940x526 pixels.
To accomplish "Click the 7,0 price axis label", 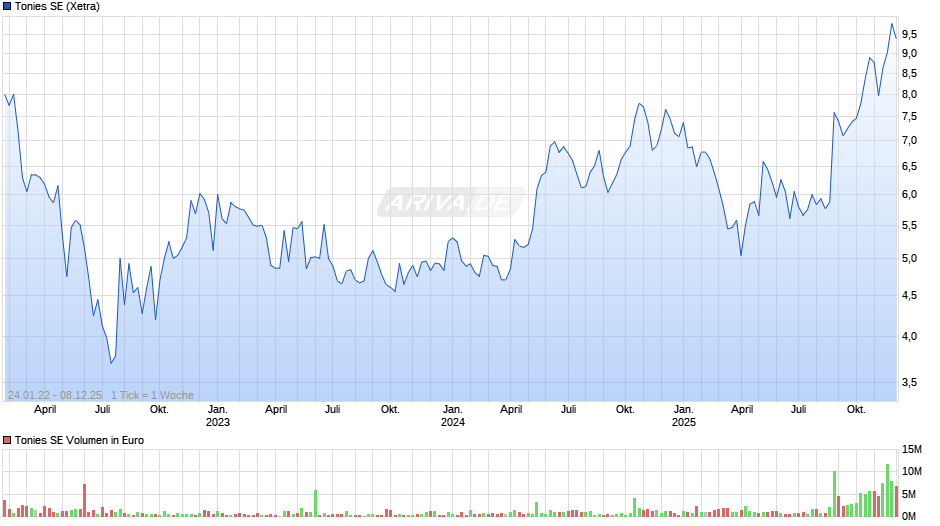I will pyautogui.click(x=909, y=140).
